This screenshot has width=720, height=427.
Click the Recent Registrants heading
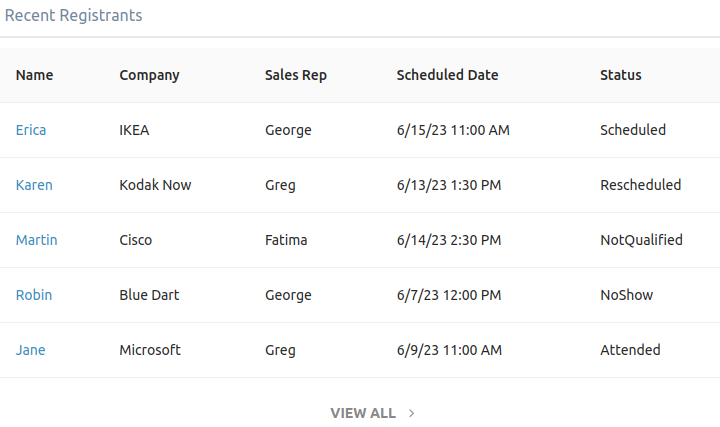73,16
